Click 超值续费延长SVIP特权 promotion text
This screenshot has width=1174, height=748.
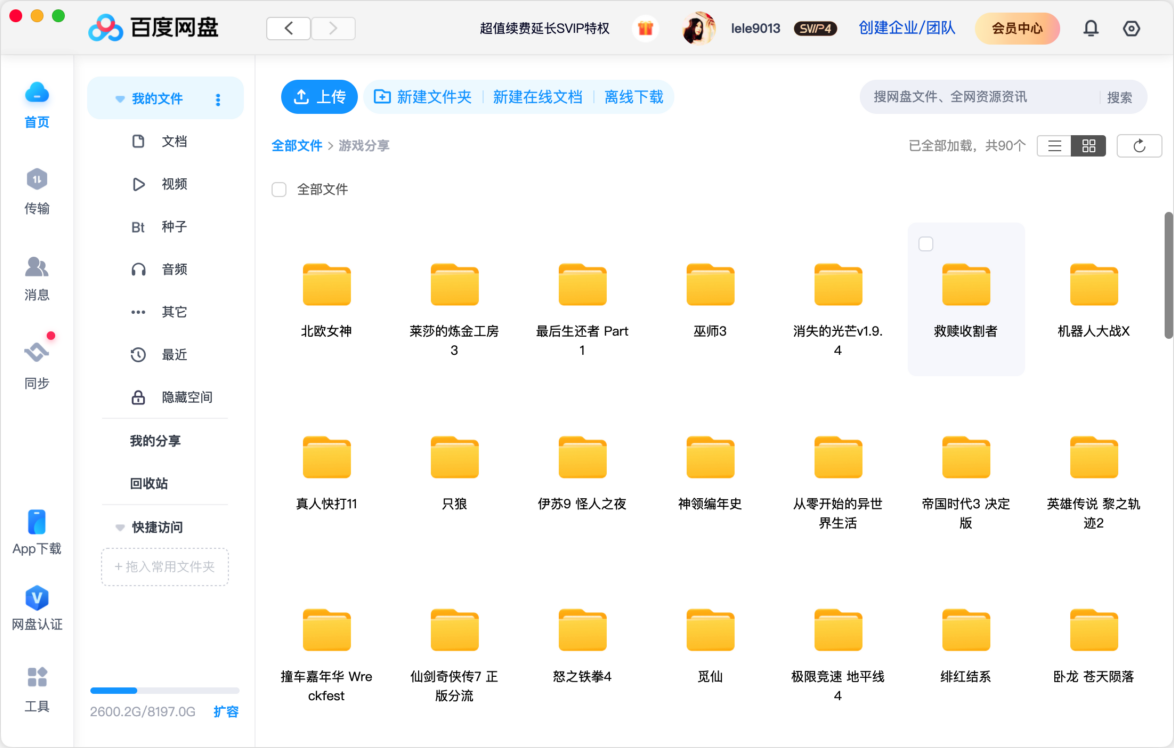[544, 28]
